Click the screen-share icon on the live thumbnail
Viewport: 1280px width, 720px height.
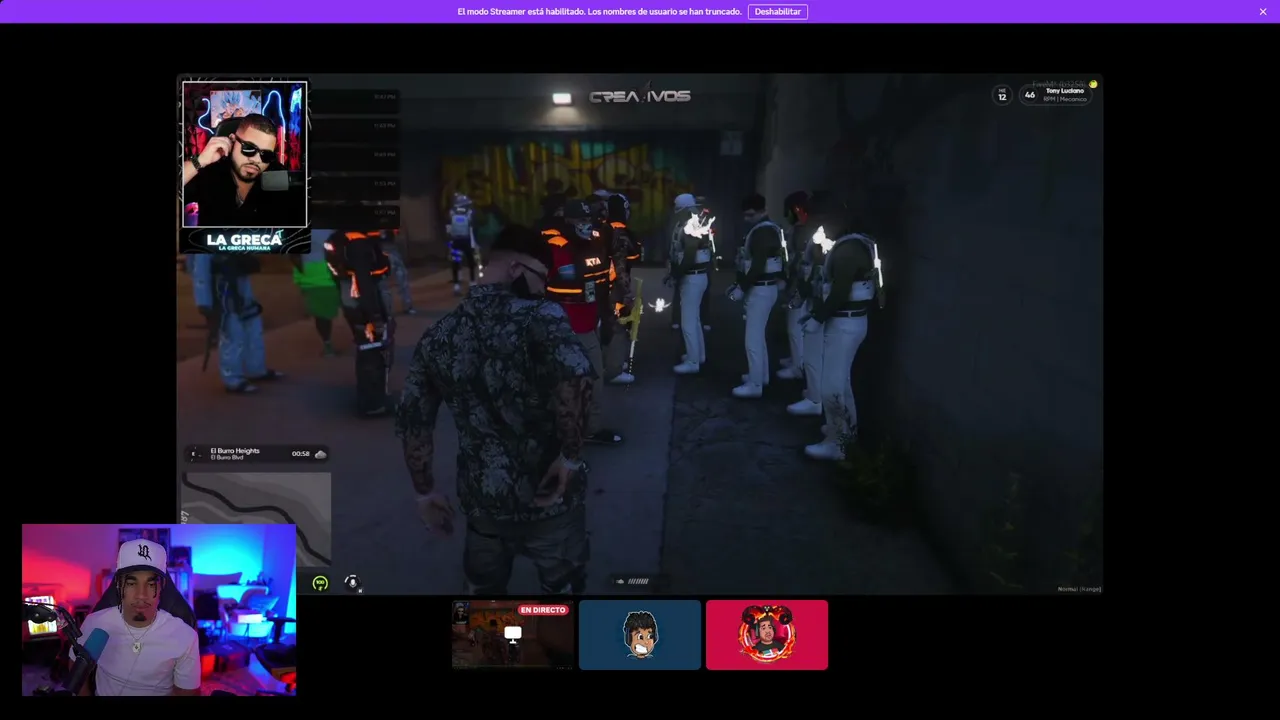click(513, 634)
